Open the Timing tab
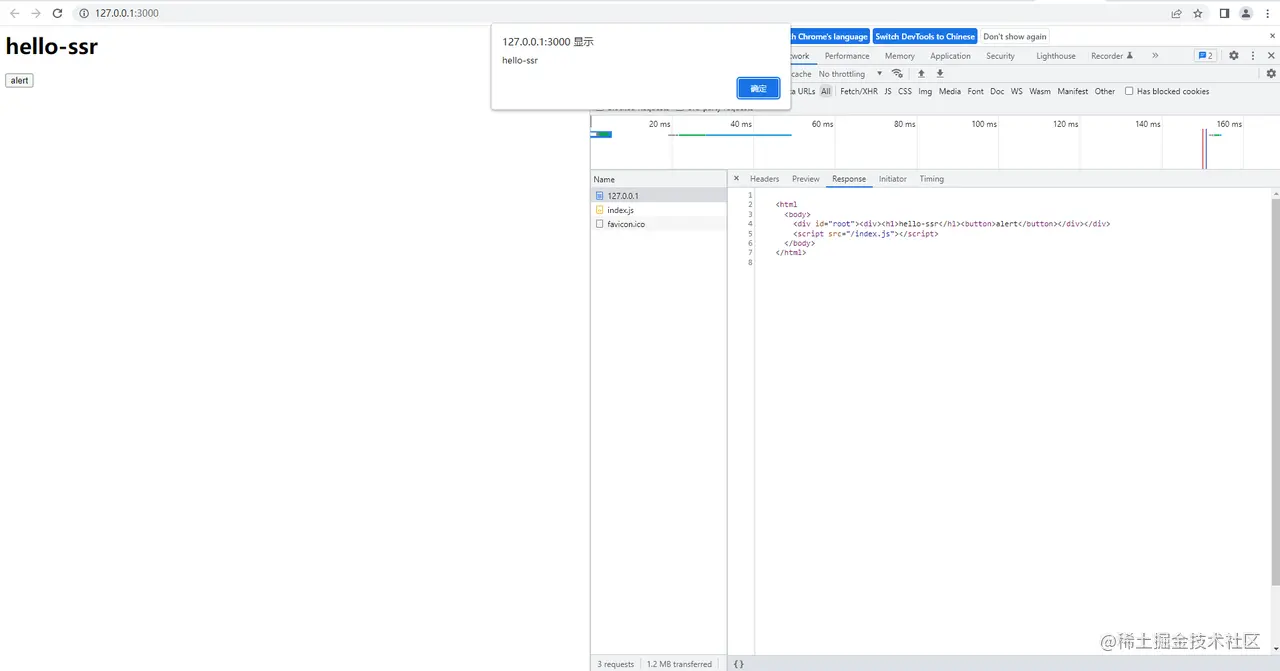This screenshot has height=671, width=1280. (932, 179)
